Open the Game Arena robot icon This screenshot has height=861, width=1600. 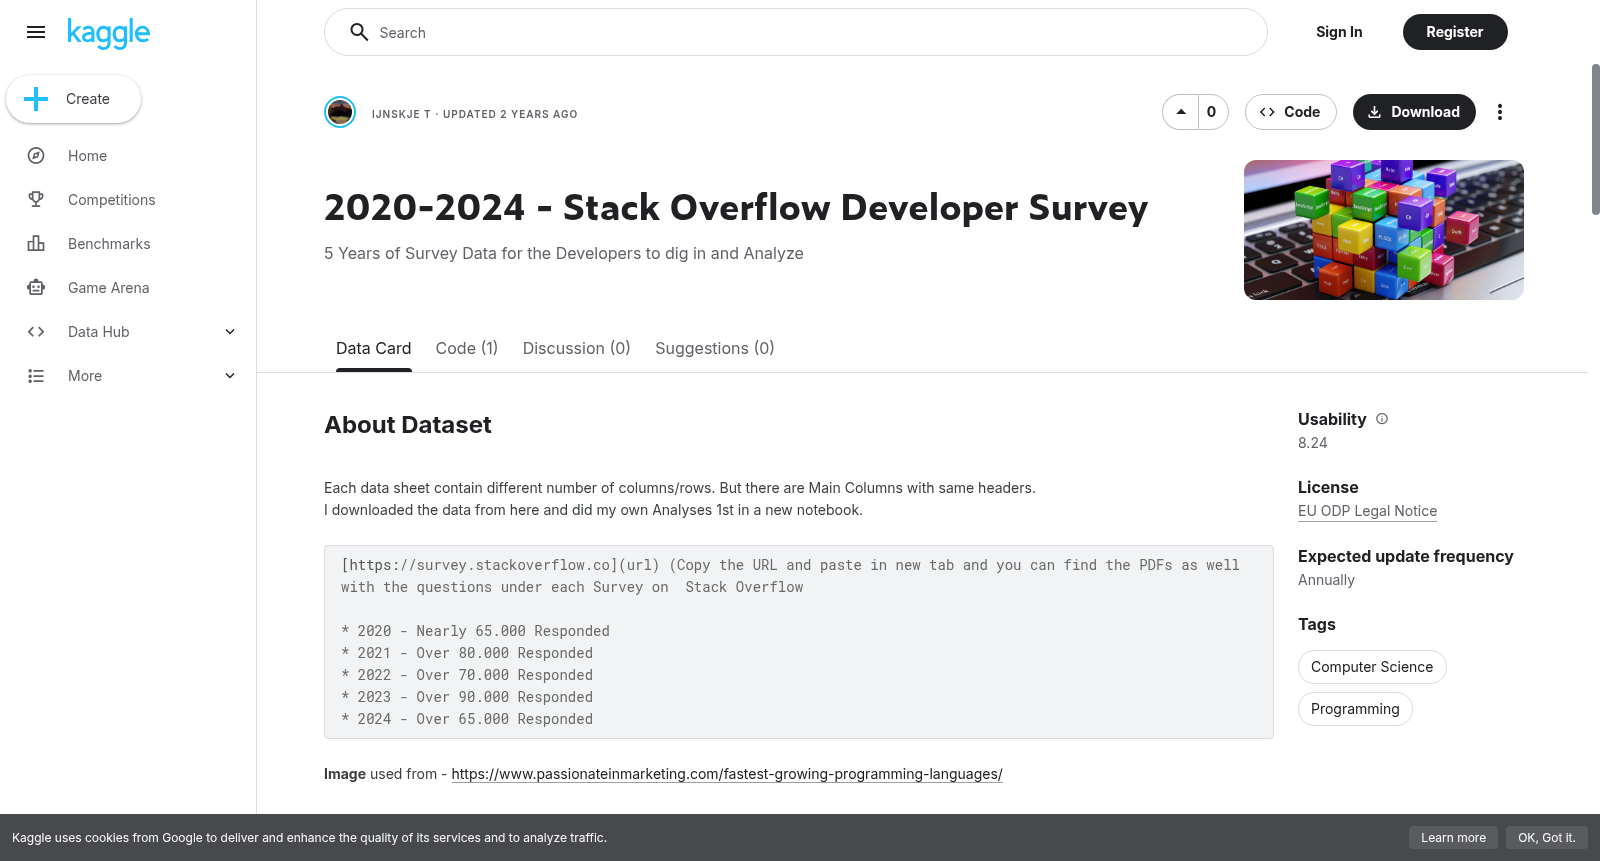(x=36, y=288)
